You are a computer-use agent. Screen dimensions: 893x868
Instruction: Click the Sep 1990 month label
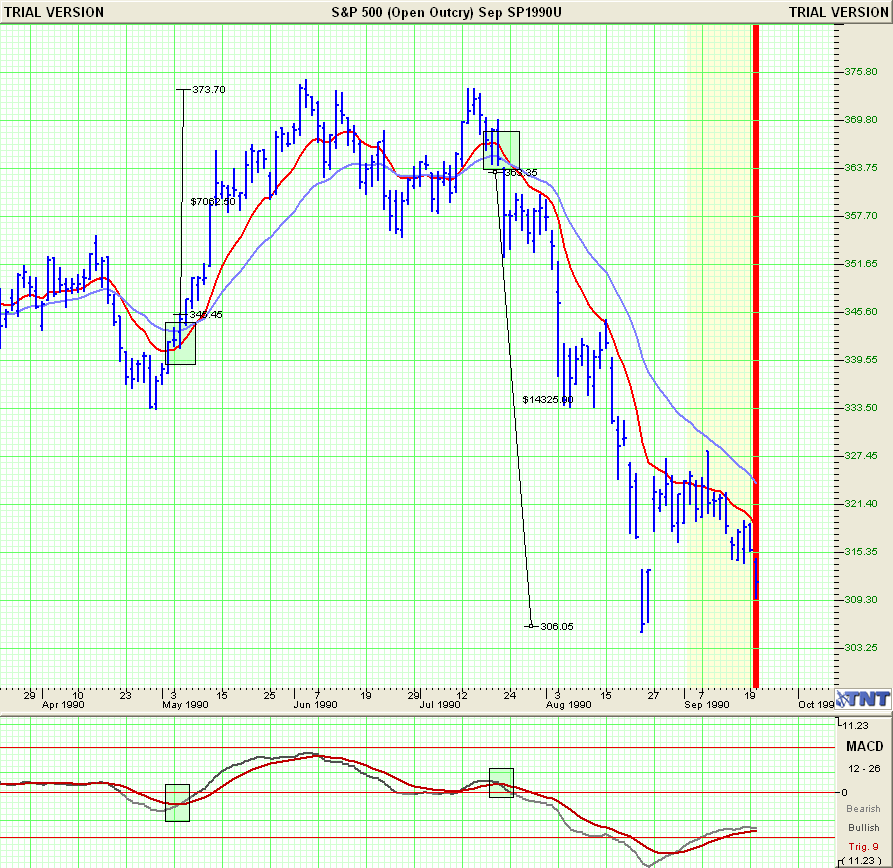pos(707,705)
